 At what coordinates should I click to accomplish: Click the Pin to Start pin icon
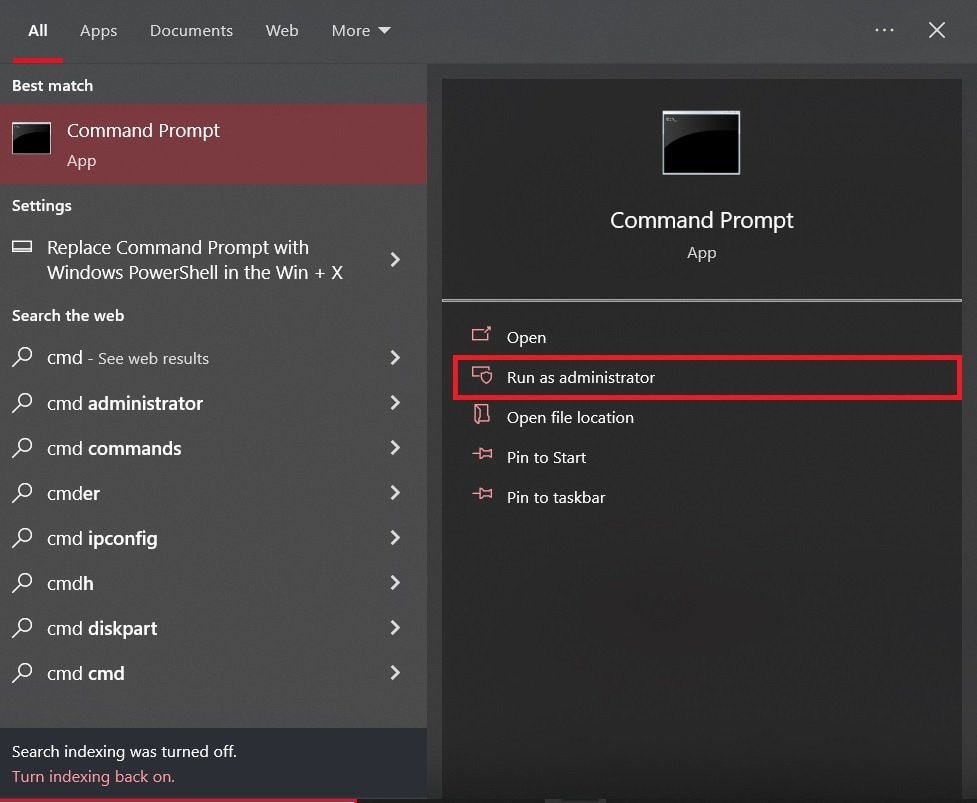(482, 455)
